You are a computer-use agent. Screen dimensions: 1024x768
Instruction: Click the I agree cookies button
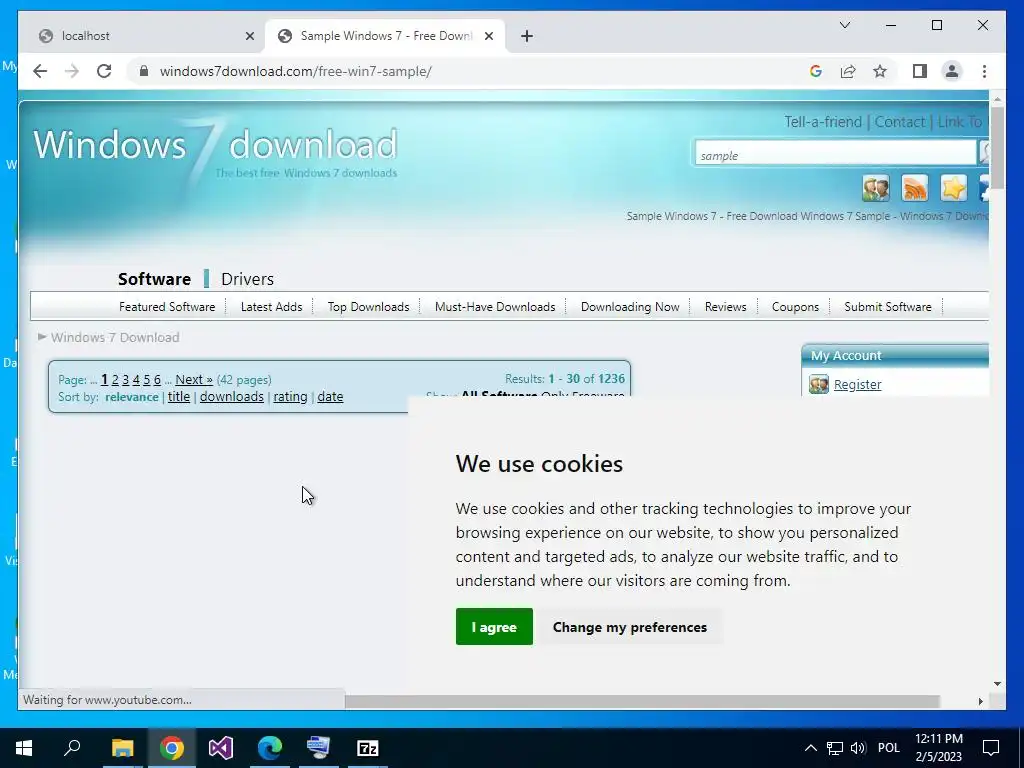coord(494,626)
